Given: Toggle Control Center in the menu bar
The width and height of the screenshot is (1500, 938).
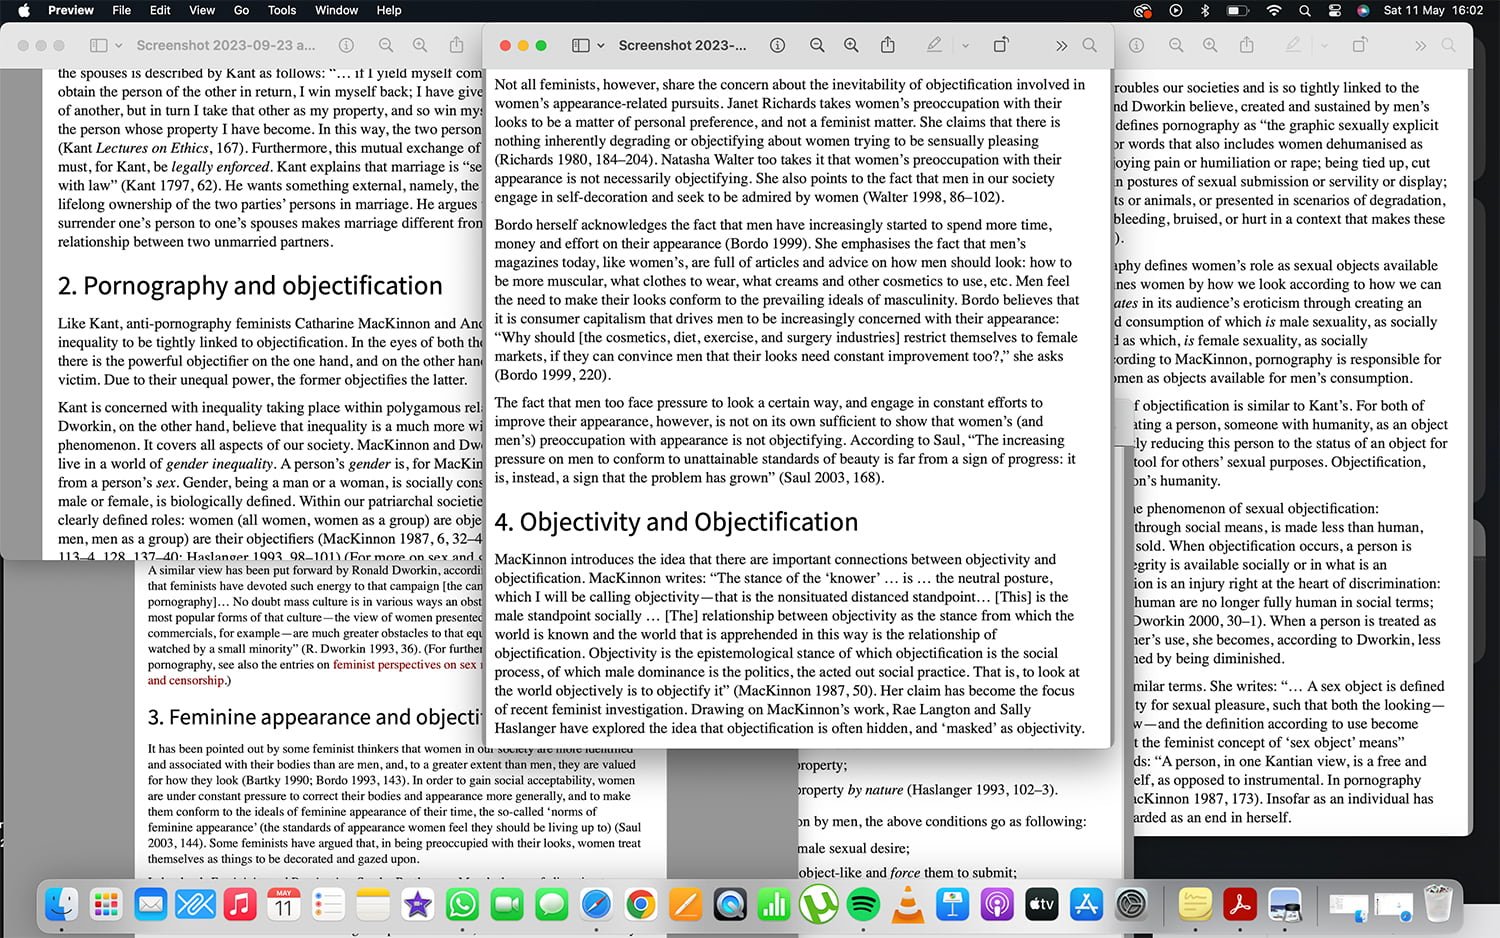Looking at the screenshot, I should tap(1334, 10).
